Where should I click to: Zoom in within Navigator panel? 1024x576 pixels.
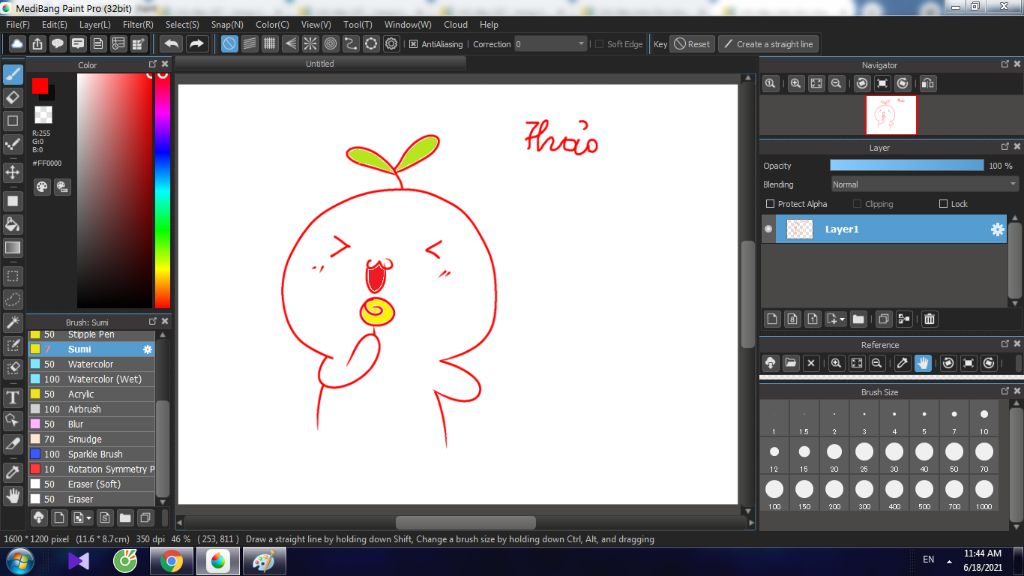pos(795,83)
